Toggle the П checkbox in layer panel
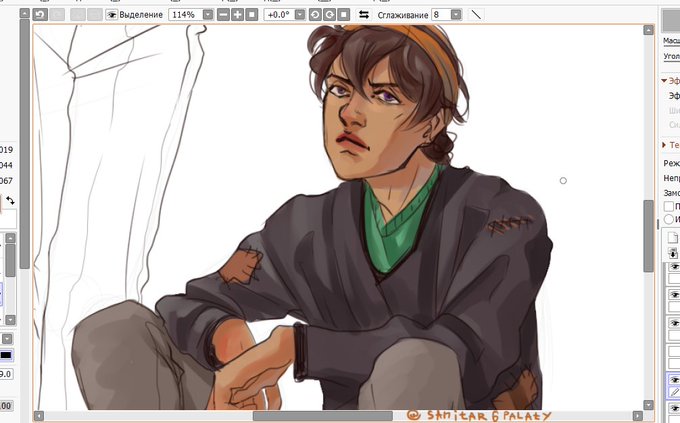This screenshot has height=423, width=680. point(669,207)
